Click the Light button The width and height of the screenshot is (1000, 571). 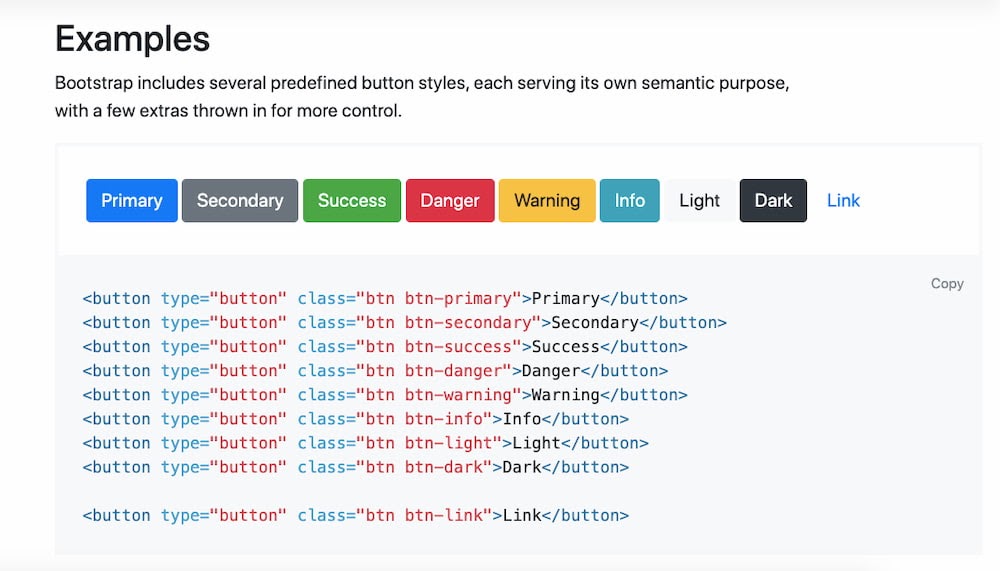coord(700,200)
